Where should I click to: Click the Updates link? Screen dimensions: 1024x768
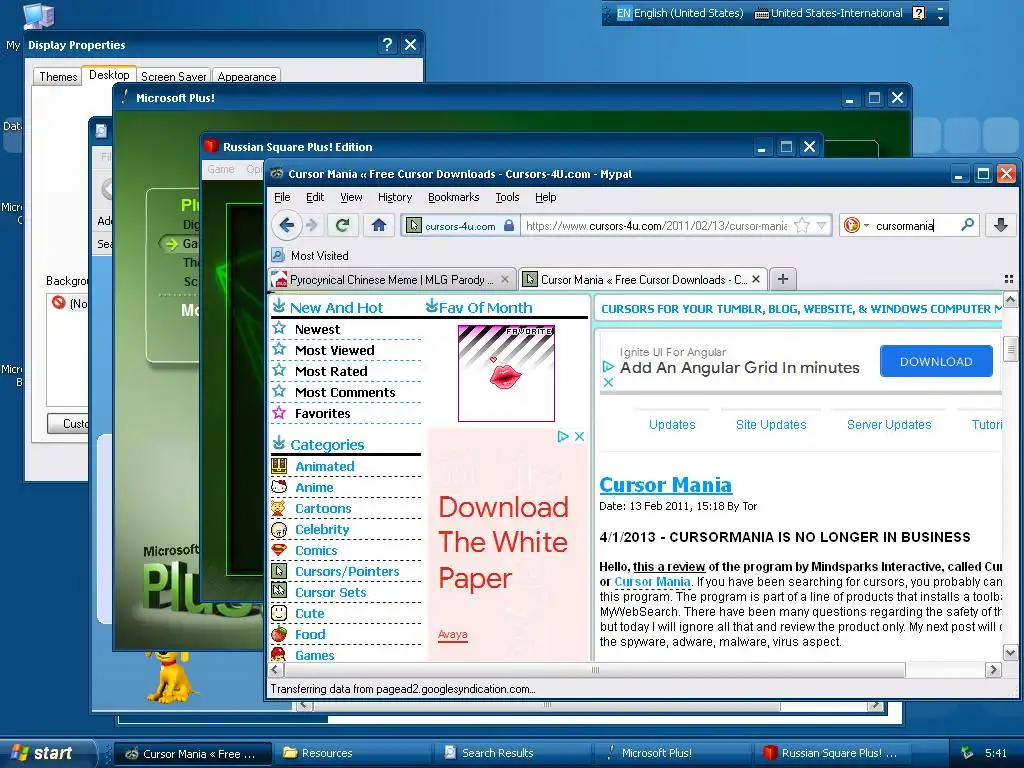[672, 424]
